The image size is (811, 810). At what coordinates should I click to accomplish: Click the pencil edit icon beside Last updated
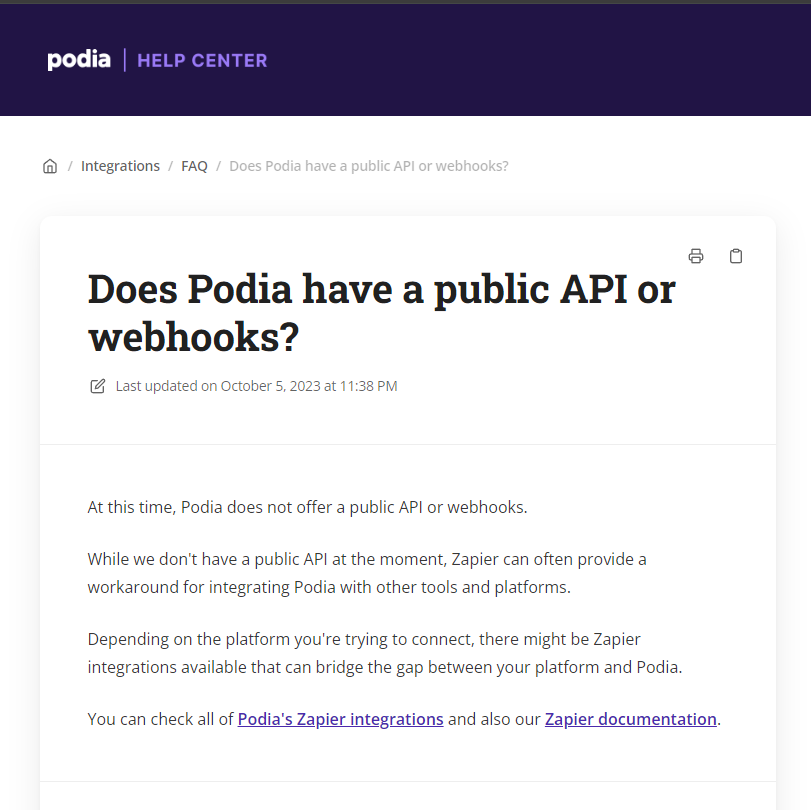tap(98, 386)
